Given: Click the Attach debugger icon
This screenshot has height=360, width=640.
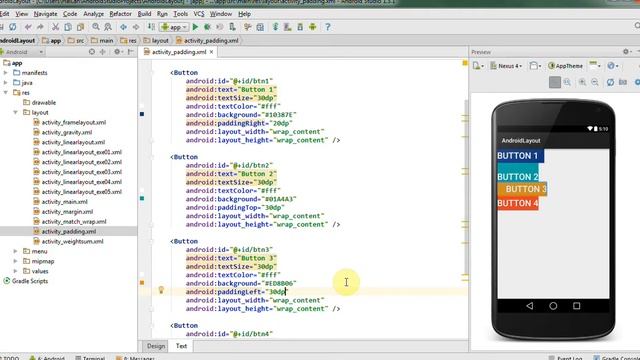Looking at the screenshot, I should click(232, 27).
